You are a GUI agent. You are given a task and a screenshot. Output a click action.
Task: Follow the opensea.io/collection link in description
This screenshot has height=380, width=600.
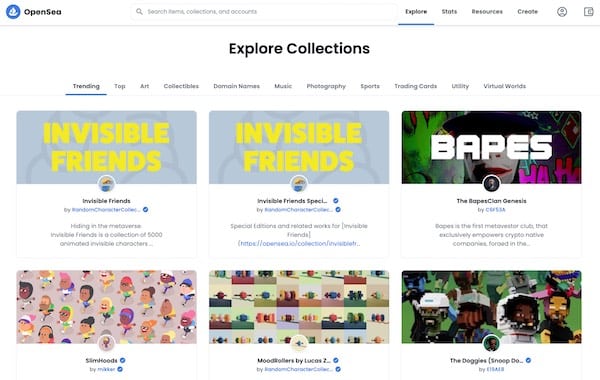tap(299, 243)
